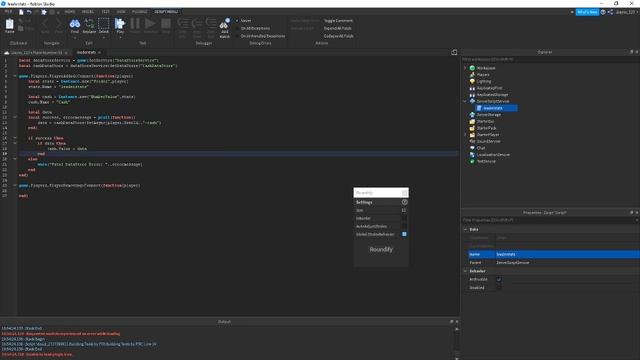The height and width of the screenshot is (360, 640).
Task: Switch to the TEST ribbon tab
Action: tap(105, 12)
